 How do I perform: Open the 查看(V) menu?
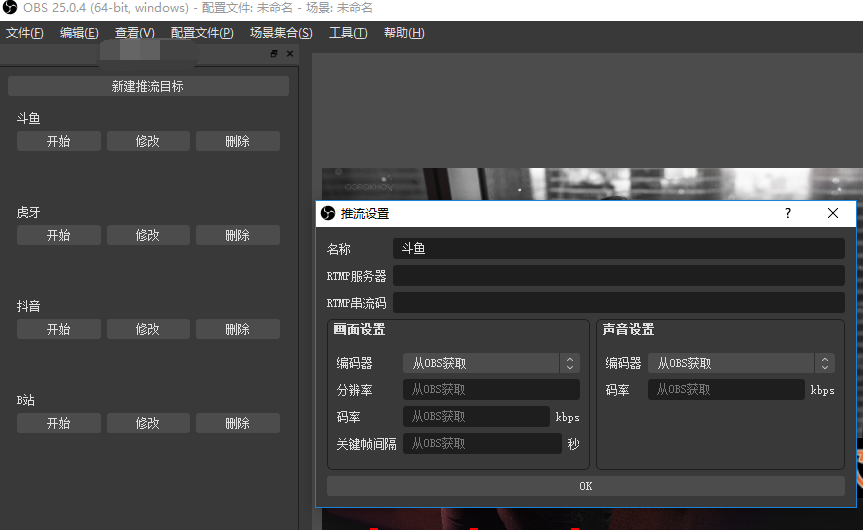coord(134,33)
